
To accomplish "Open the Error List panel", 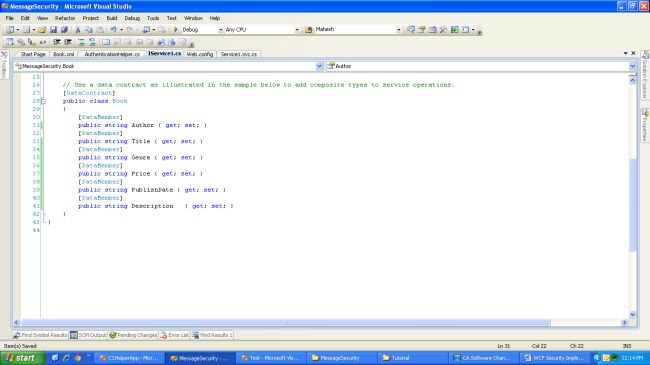I will click(x=175, y=335).
